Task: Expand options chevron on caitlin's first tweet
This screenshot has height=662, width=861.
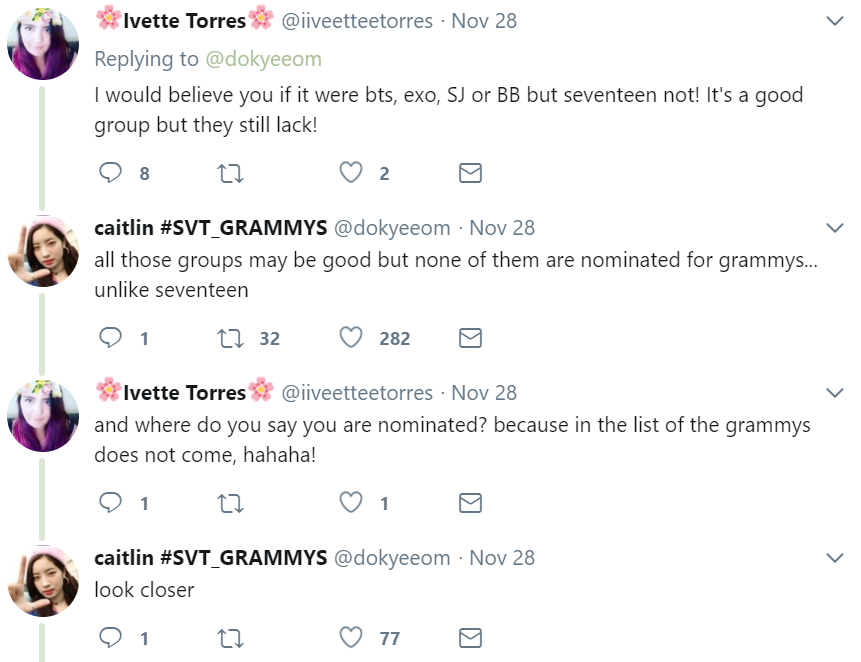Action: pyautogui.click(x=834, y=228)
